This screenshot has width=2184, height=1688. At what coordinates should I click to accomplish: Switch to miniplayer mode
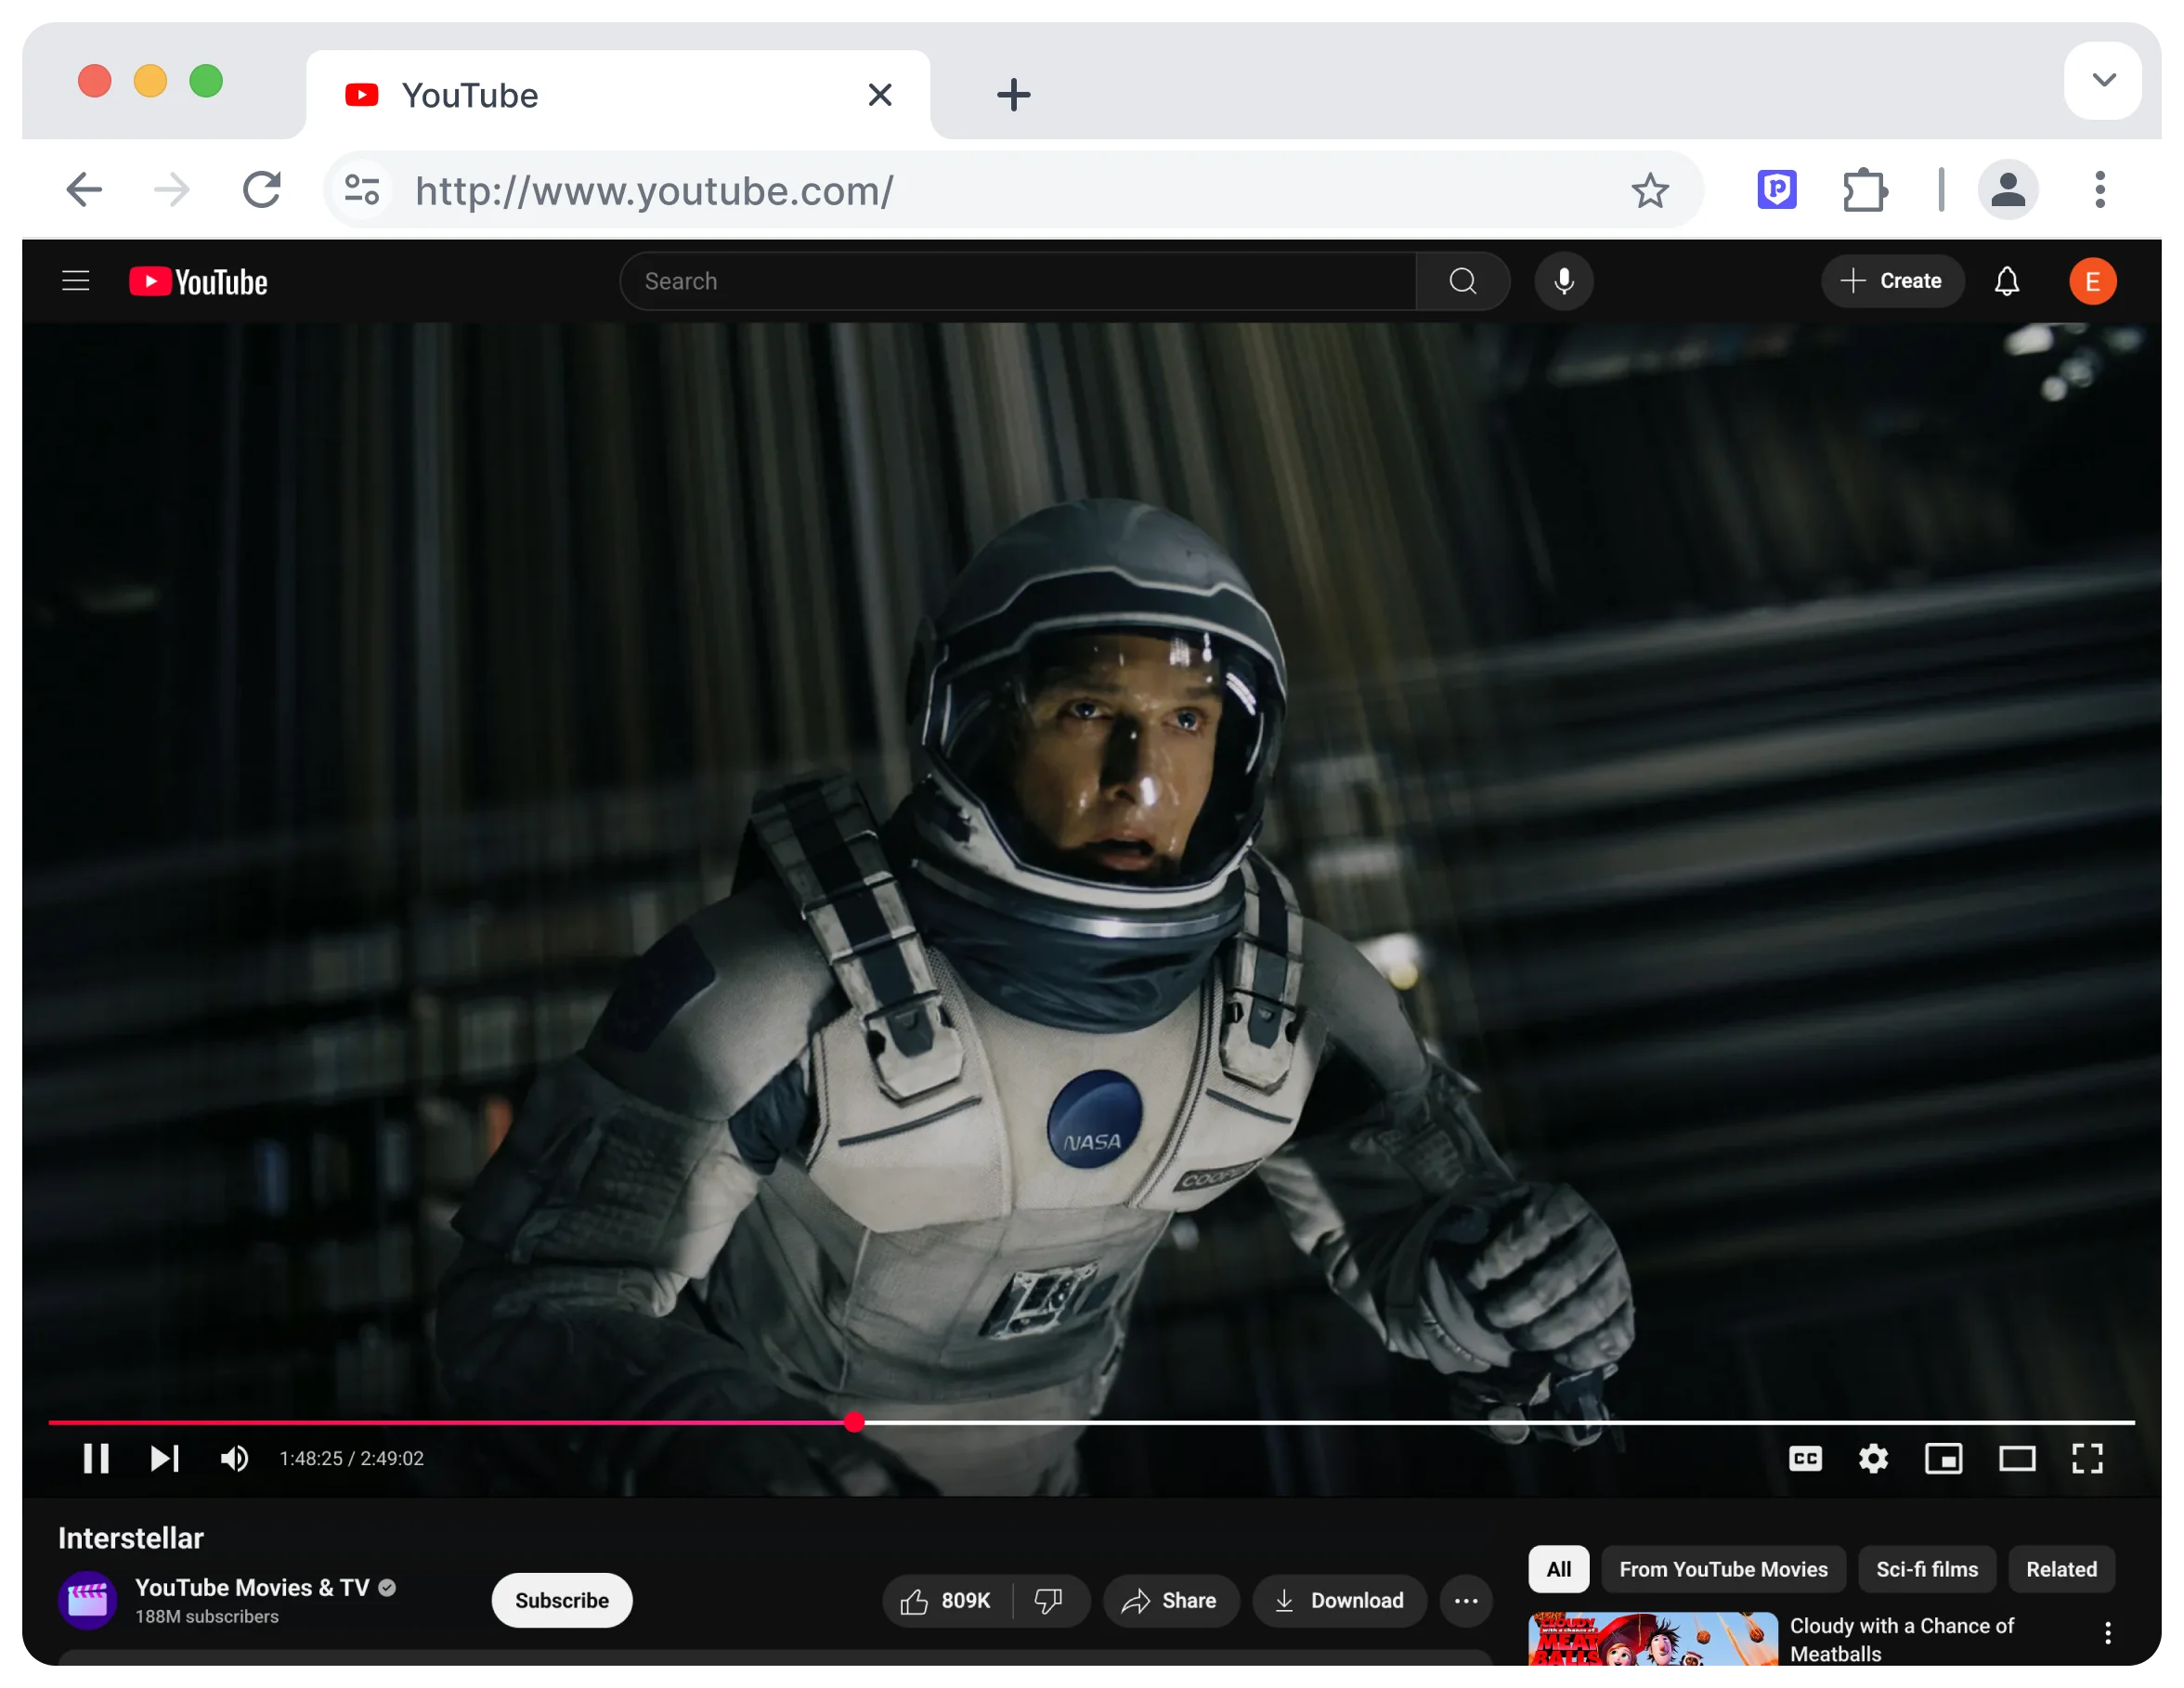(1943, 1459)
